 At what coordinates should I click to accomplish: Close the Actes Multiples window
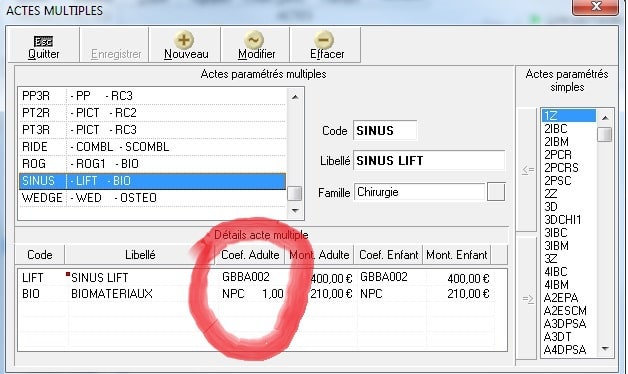click(595, 7)
